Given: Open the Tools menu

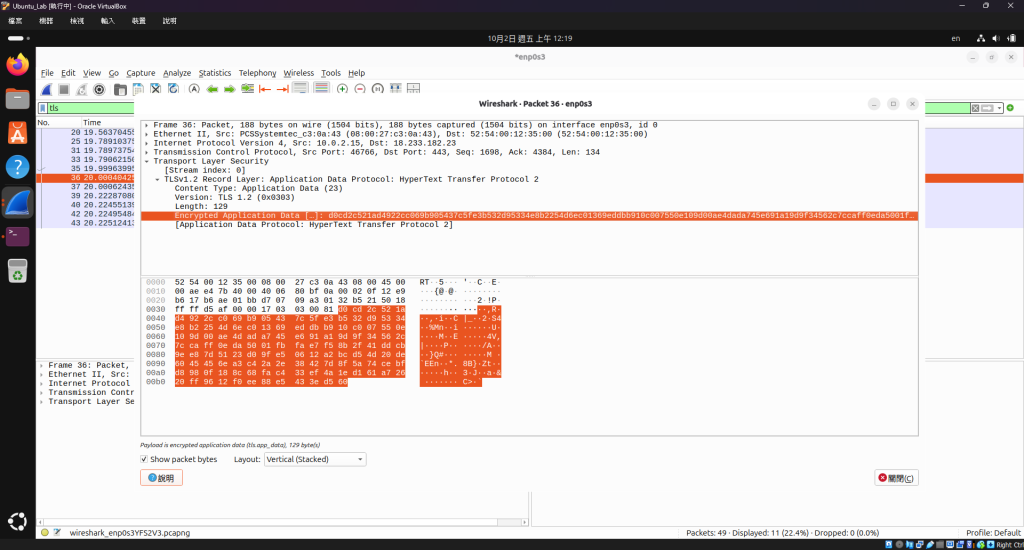Looking at the screenshot, I should 330,73.
